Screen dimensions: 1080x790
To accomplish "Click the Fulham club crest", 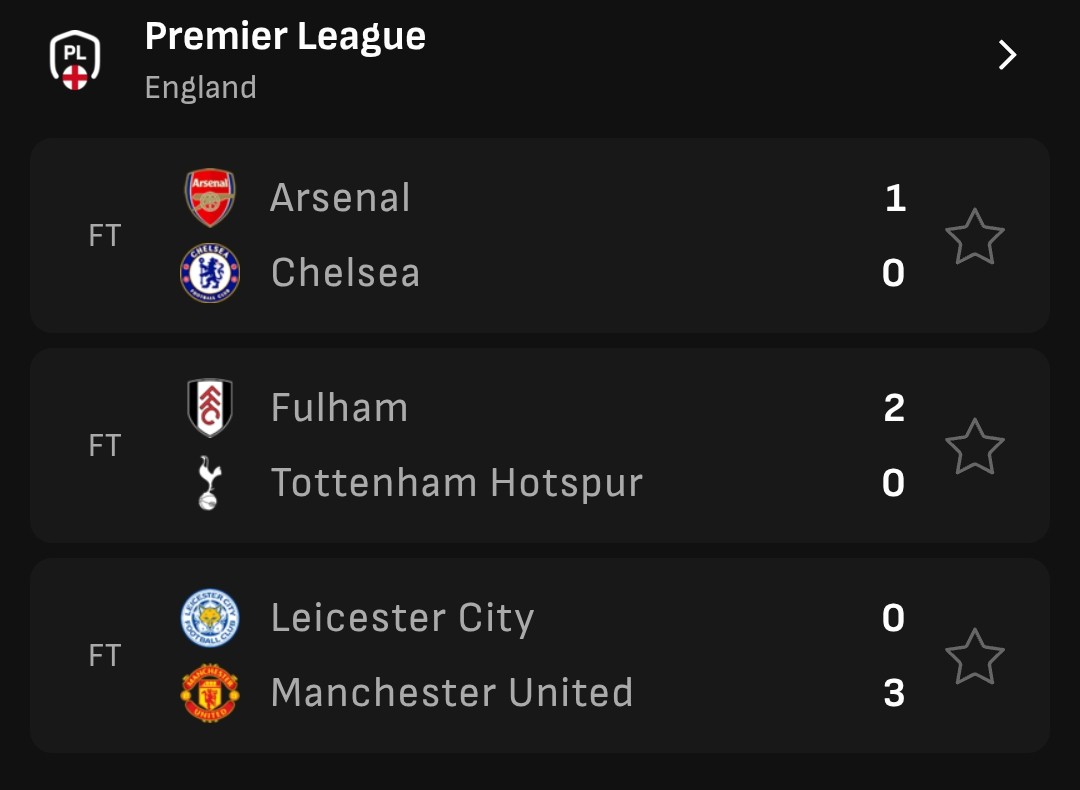I will click(210, 408).
